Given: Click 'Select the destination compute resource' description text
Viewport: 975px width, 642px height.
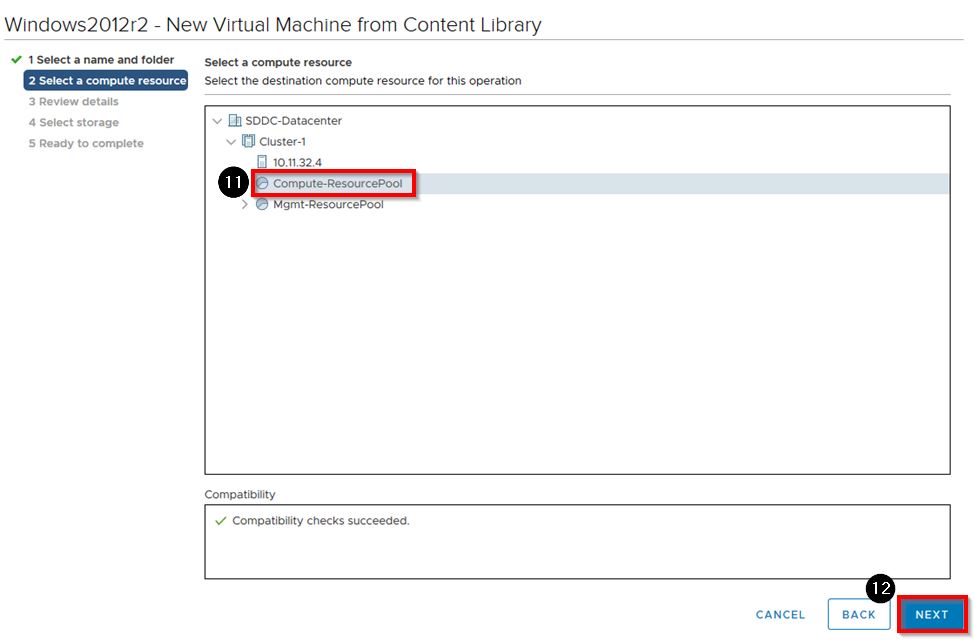Looking at the screenshot, I should point(363,81).
